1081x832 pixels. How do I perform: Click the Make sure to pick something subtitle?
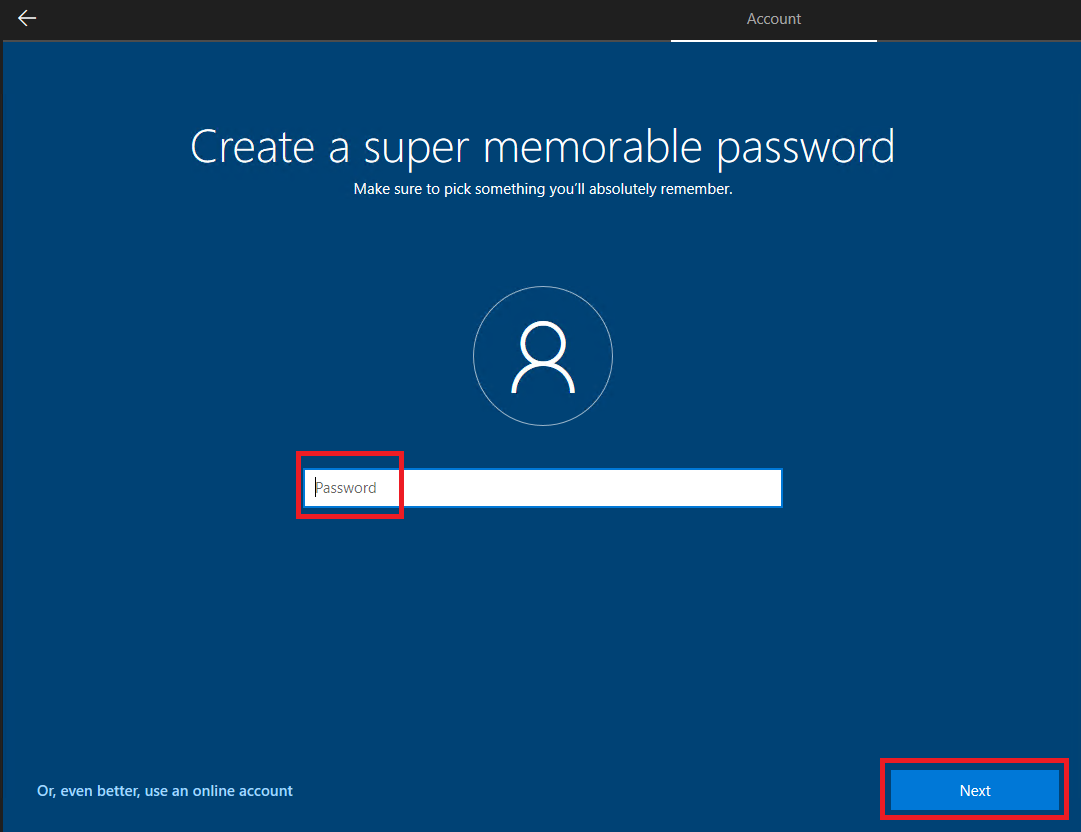[542, 189]
